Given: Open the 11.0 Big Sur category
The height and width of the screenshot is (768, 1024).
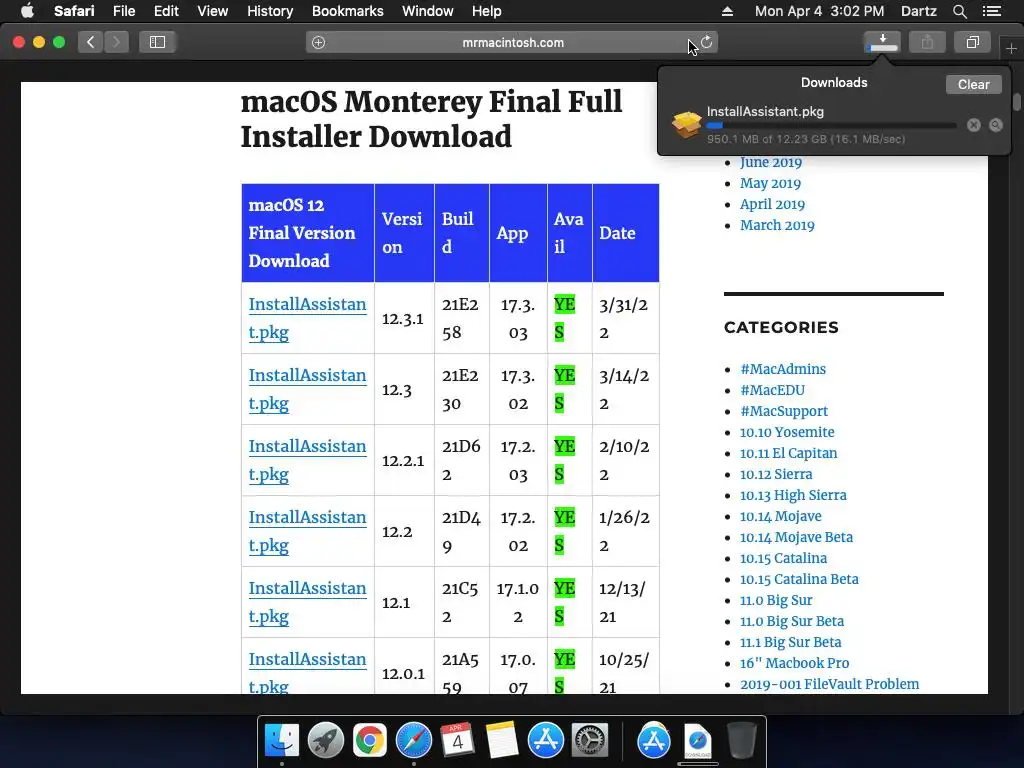Looking at the screenshot, I should [776, 600].
